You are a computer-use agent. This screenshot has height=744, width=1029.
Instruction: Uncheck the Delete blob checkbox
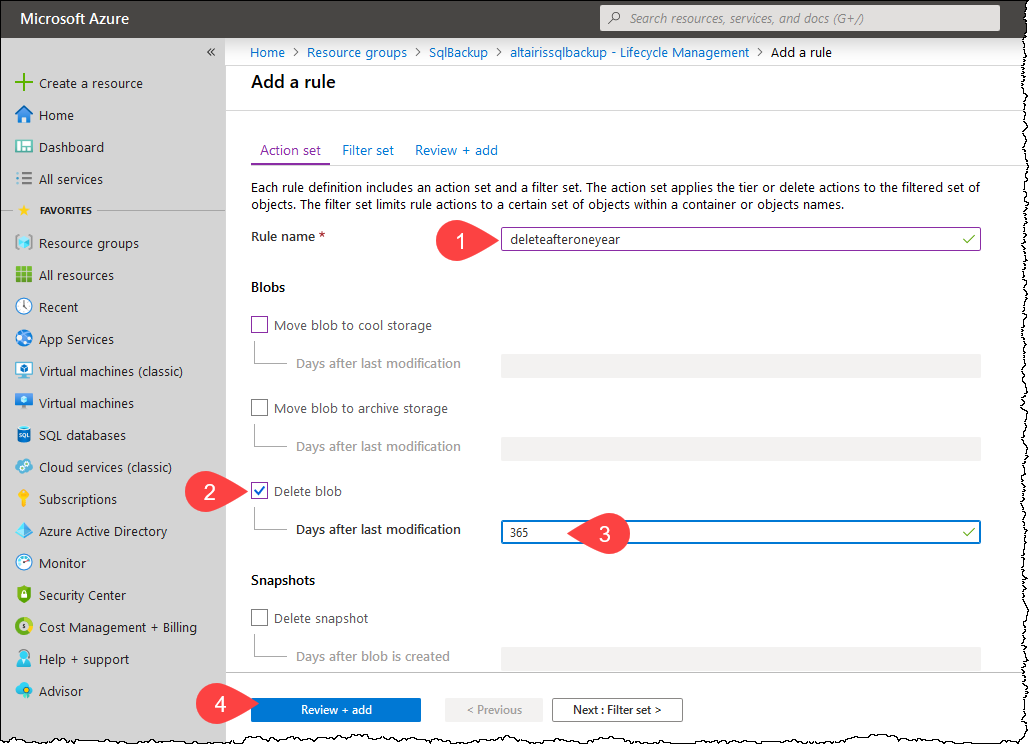click(259, 491)
